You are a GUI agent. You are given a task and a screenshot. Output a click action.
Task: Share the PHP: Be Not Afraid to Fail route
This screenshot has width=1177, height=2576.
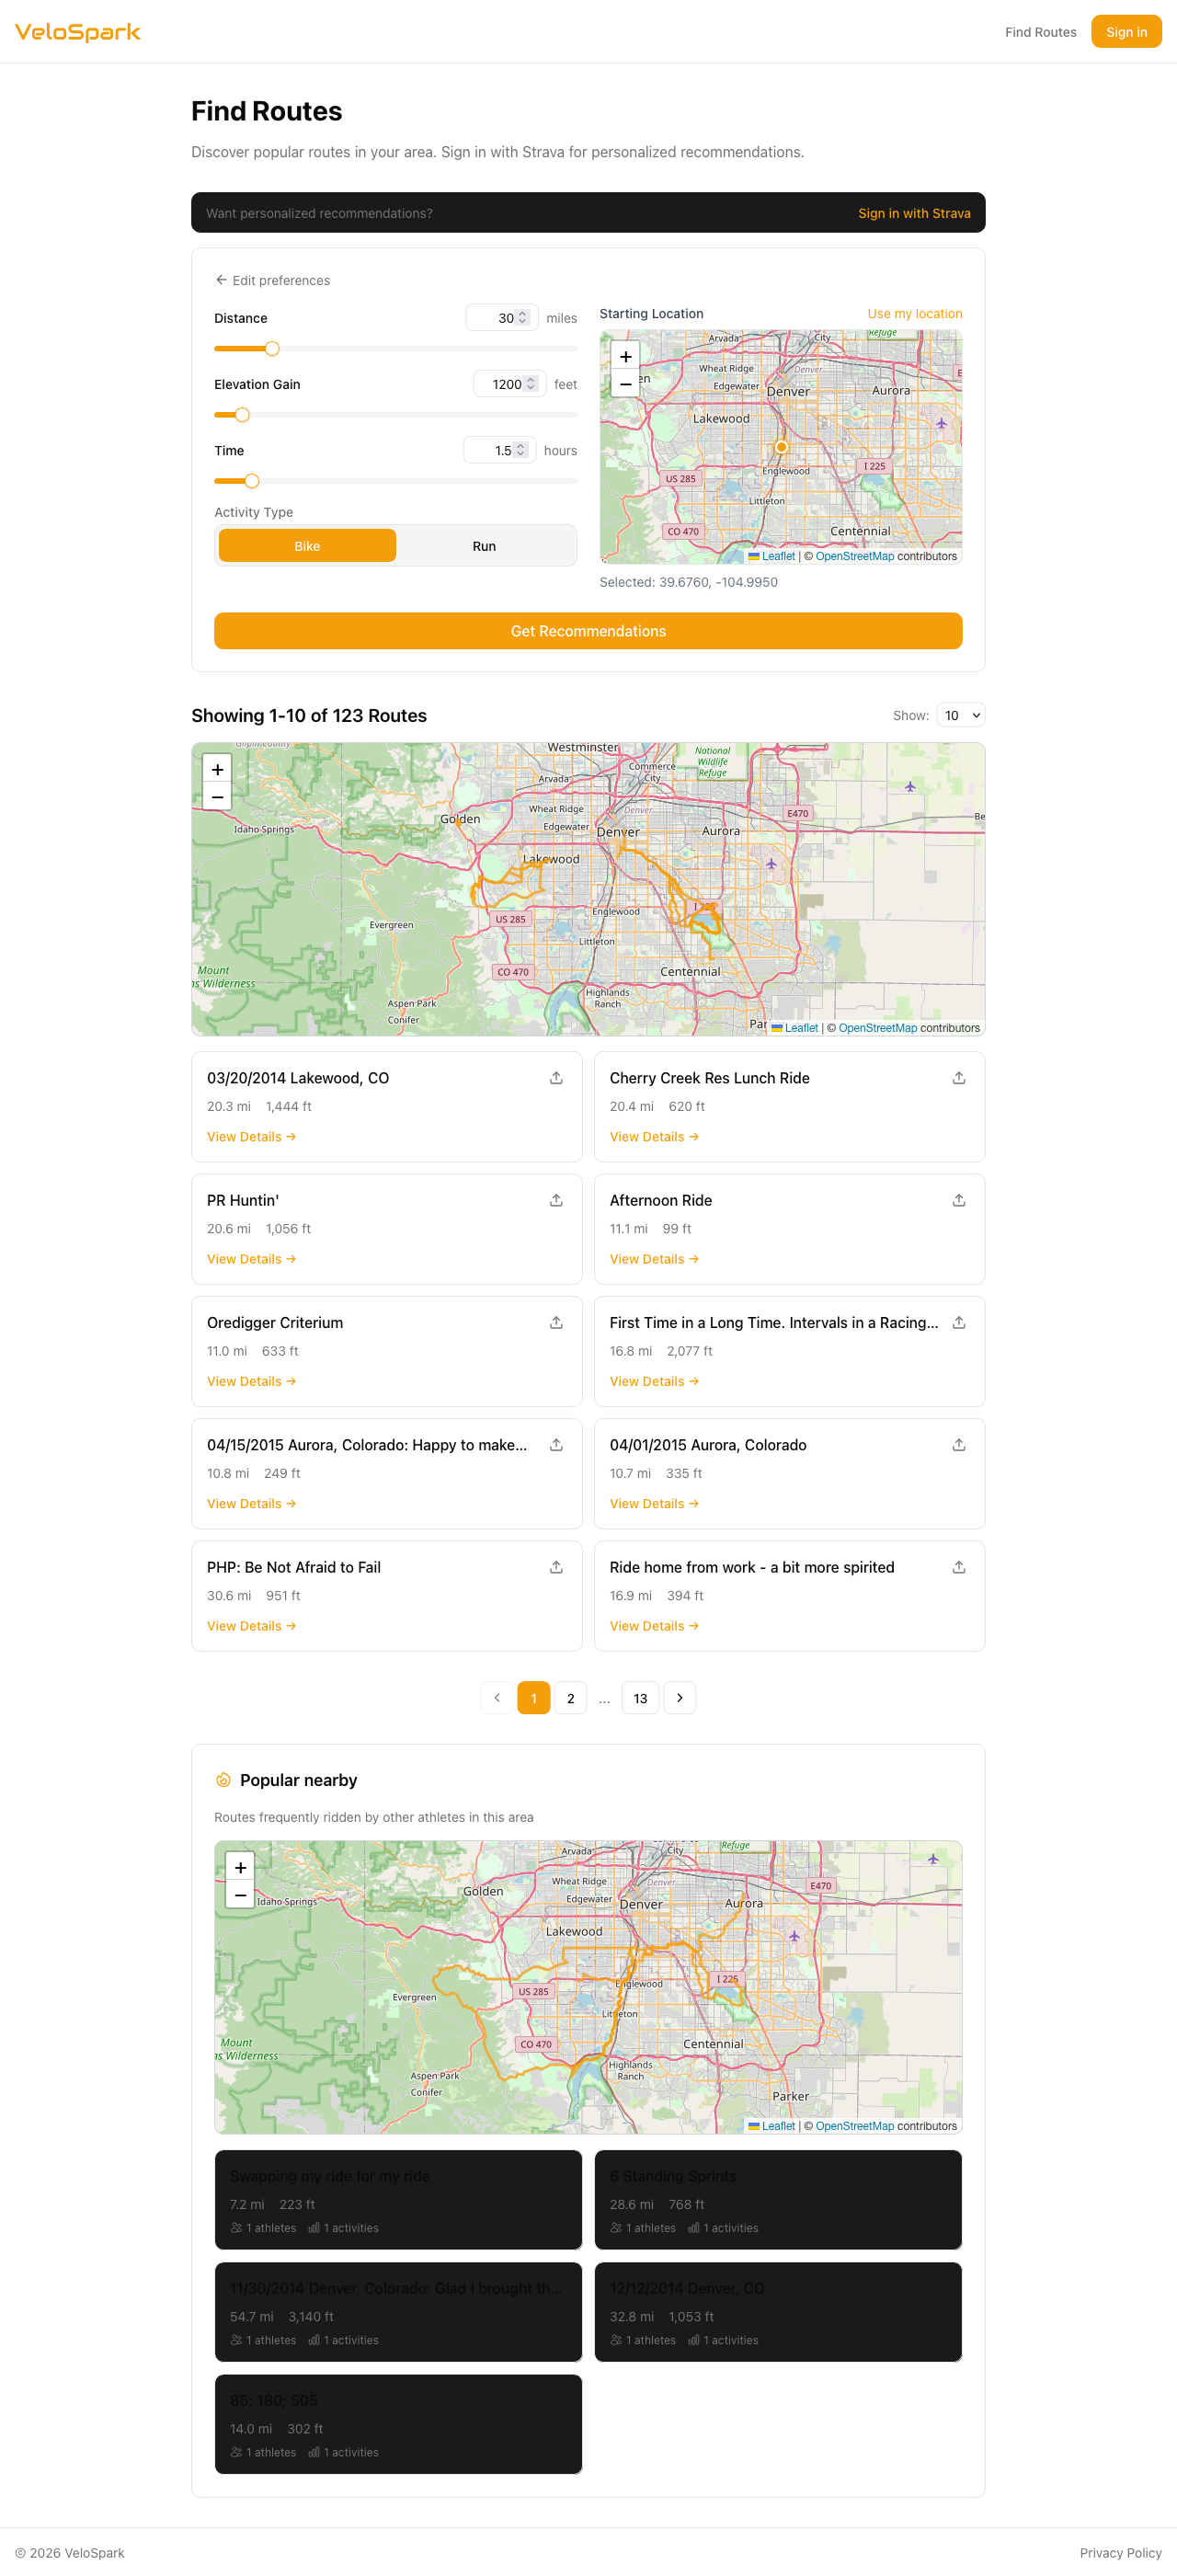point(556,1567)
